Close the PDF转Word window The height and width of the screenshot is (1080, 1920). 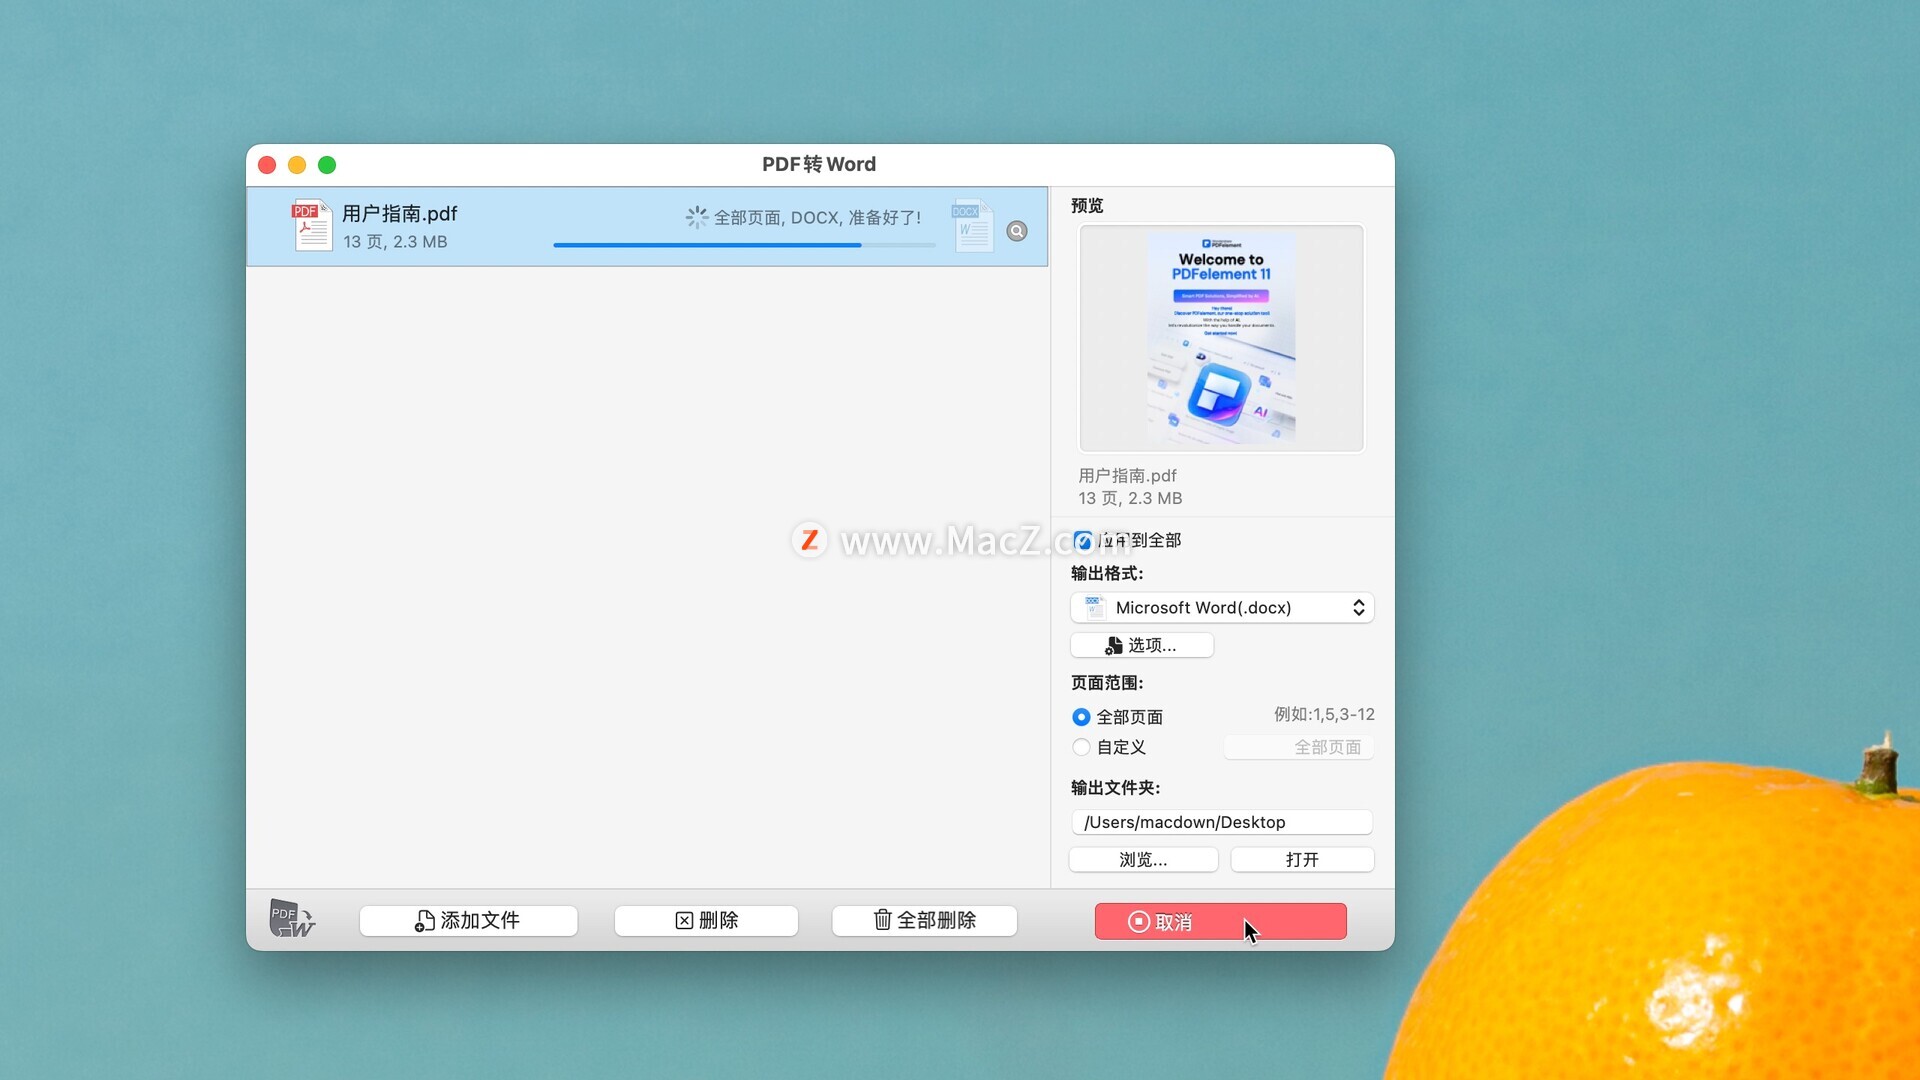267,165
